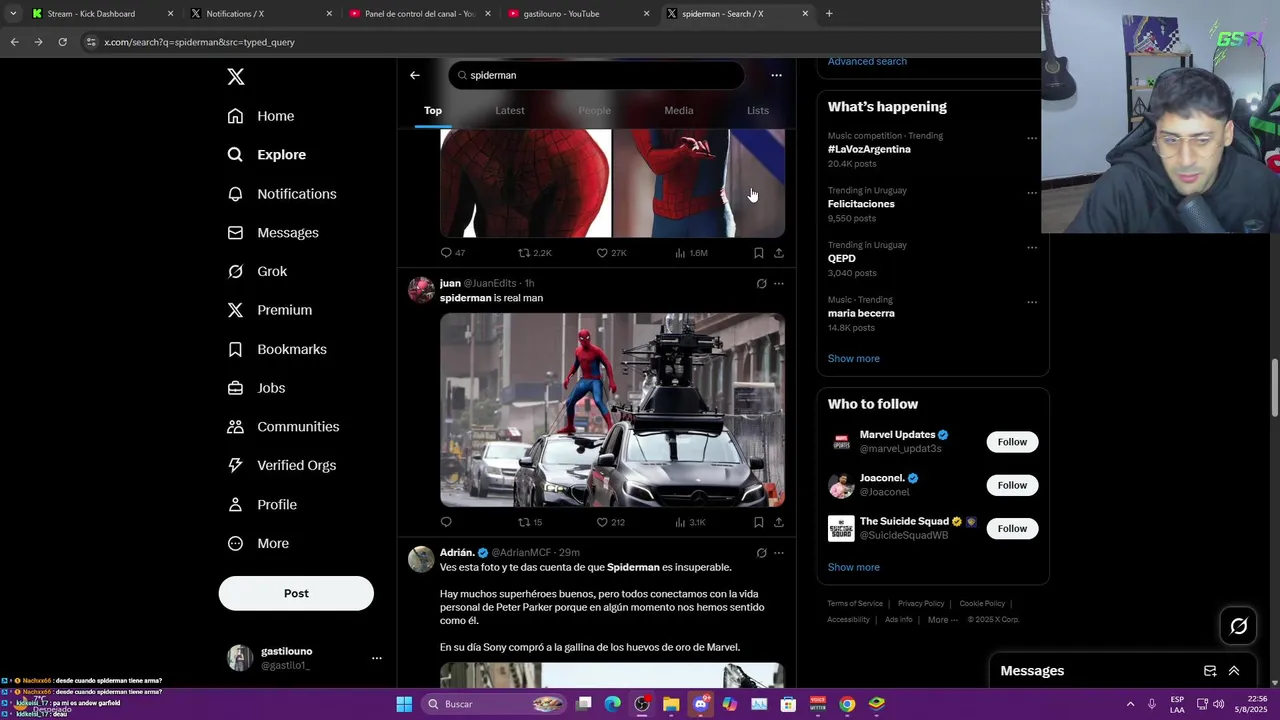
Task: Click Grok icon on juan's post
Action: pos(761,284)
